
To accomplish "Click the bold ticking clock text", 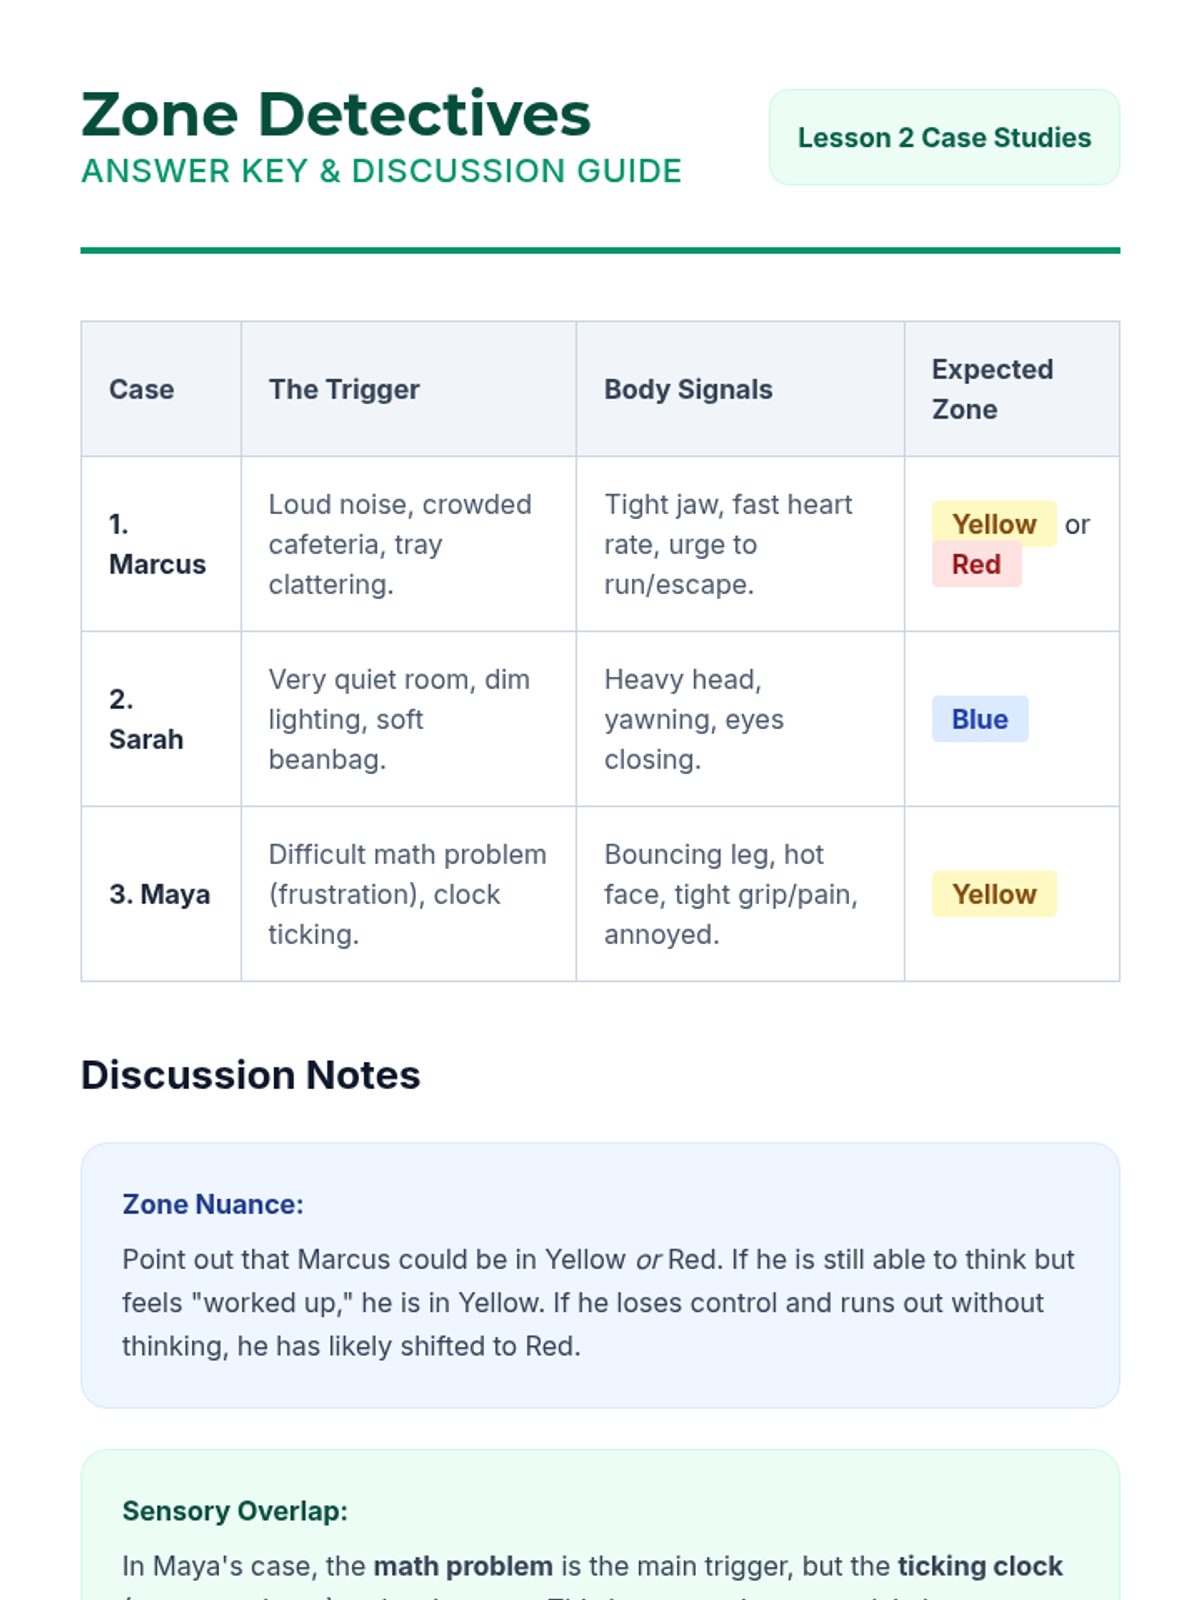I will click(980, 1566).
